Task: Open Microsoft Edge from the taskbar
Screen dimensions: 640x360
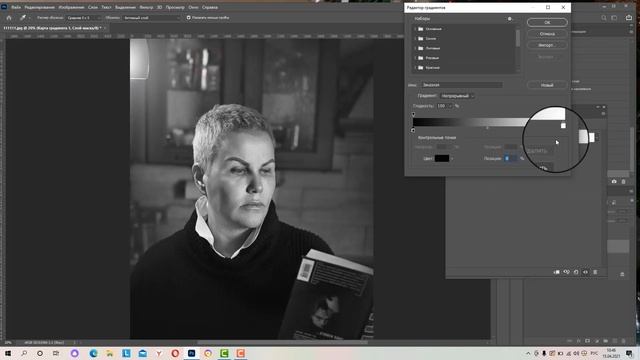Action: coord(93,353)
